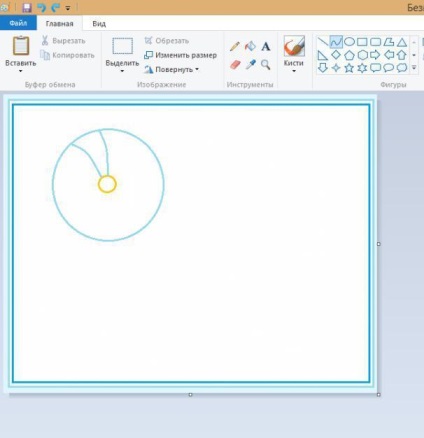
Task: Click the Undo arrow in quick access
Action: (x=41, y=7)
